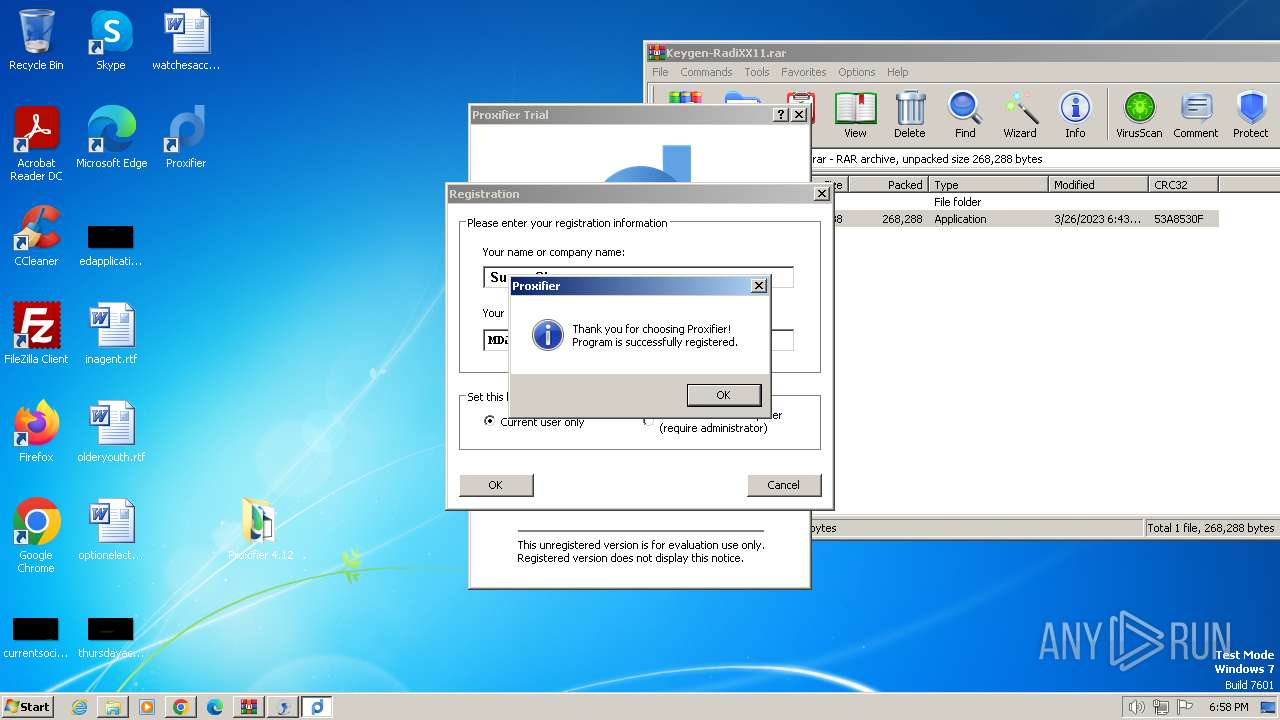Screen dimensions: 1280x720
Task: Select the currentsoci file on desktop
Action: (36, 638)
